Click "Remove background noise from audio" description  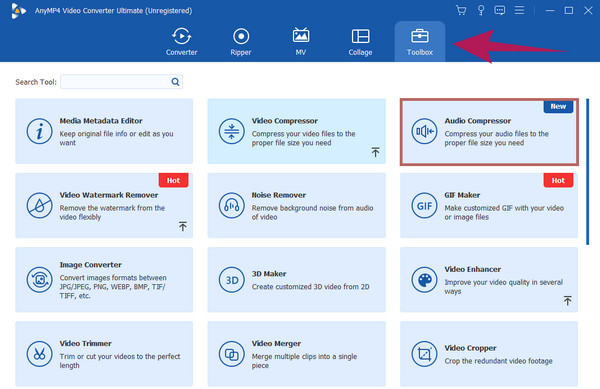click(312, 208)
